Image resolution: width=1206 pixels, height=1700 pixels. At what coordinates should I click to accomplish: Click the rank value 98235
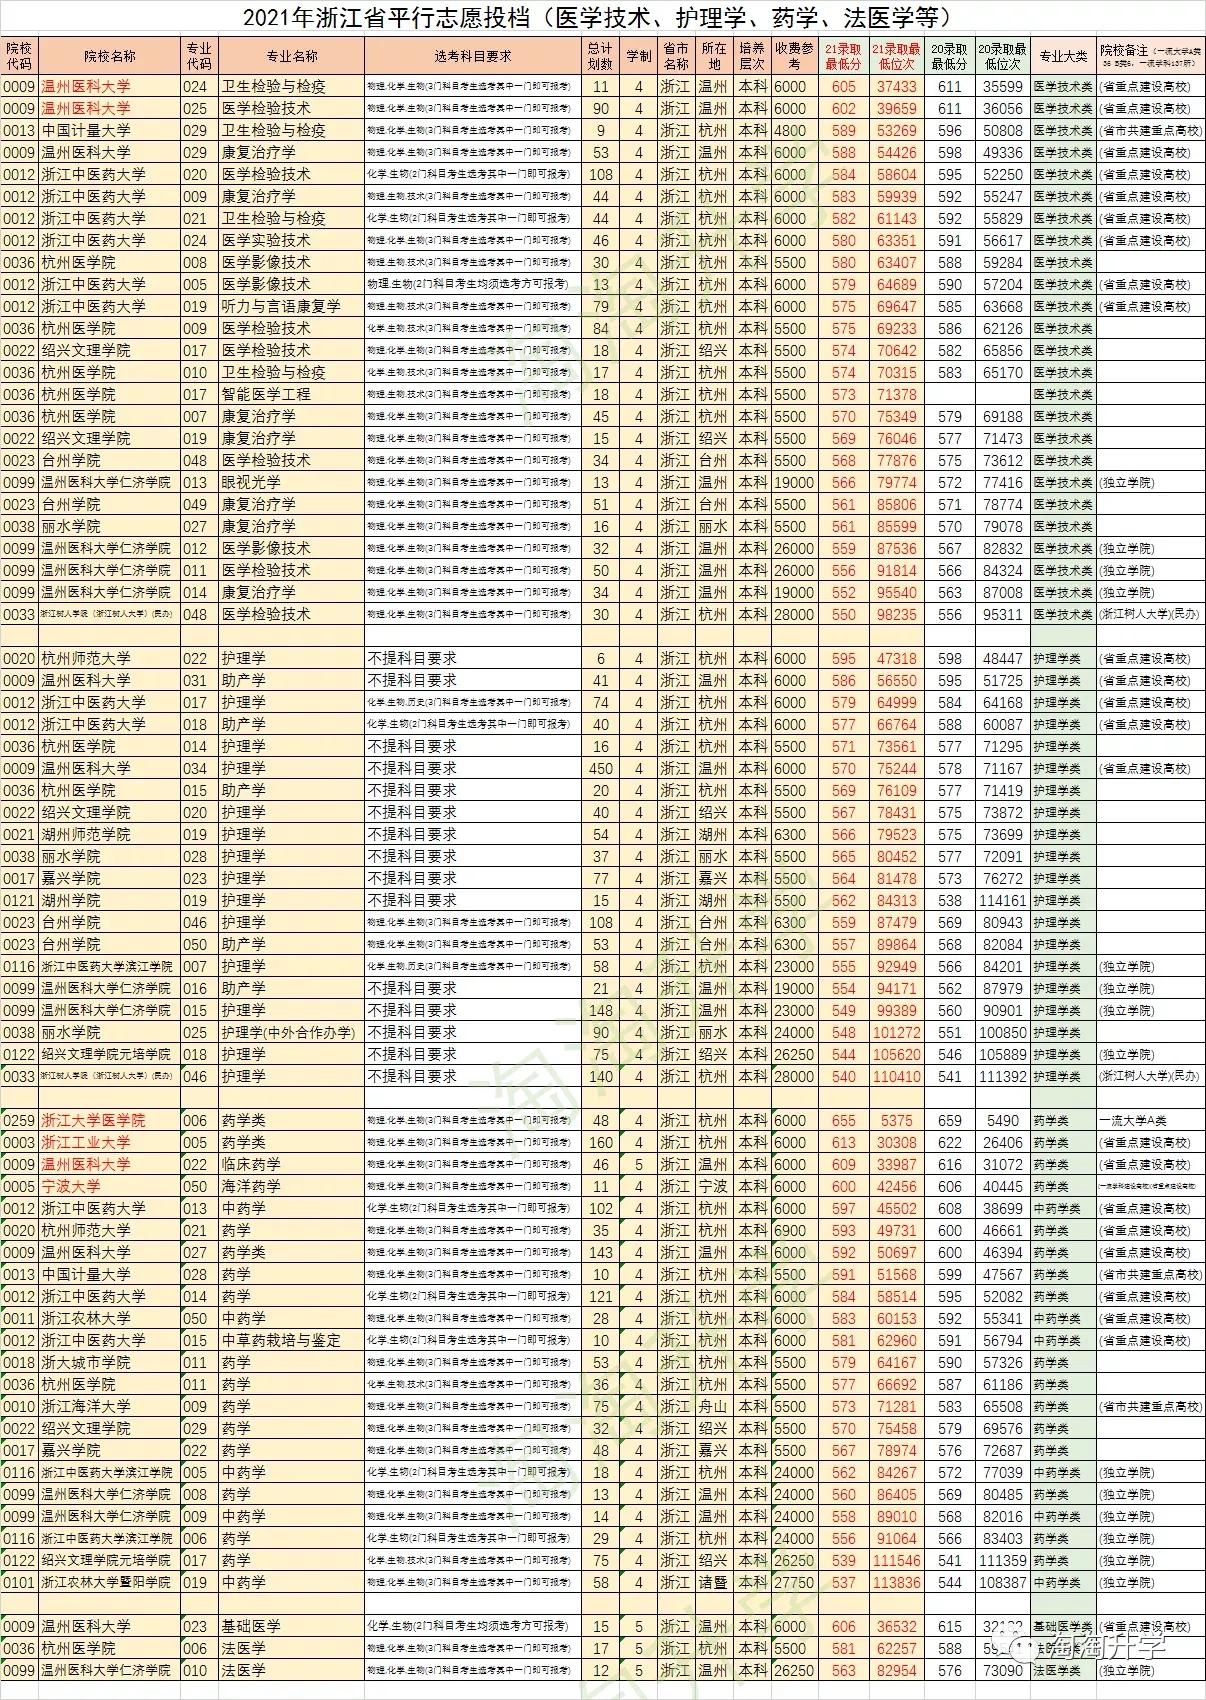click(x=897, y=614)
